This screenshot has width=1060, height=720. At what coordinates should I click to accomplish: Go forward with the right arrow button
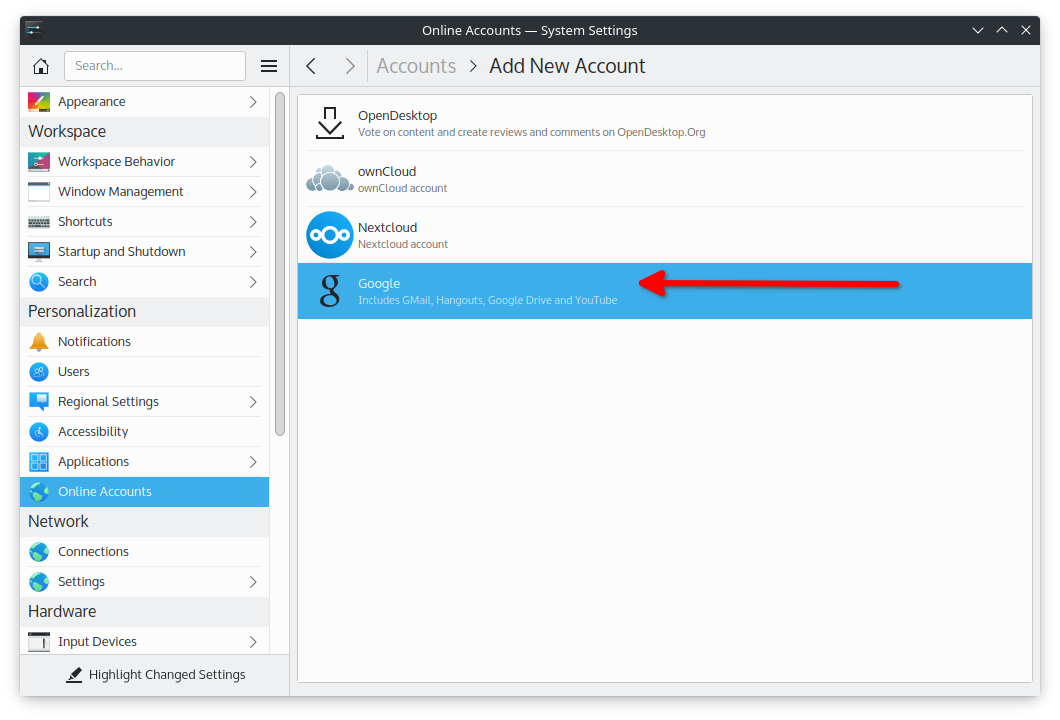[350, 66]
